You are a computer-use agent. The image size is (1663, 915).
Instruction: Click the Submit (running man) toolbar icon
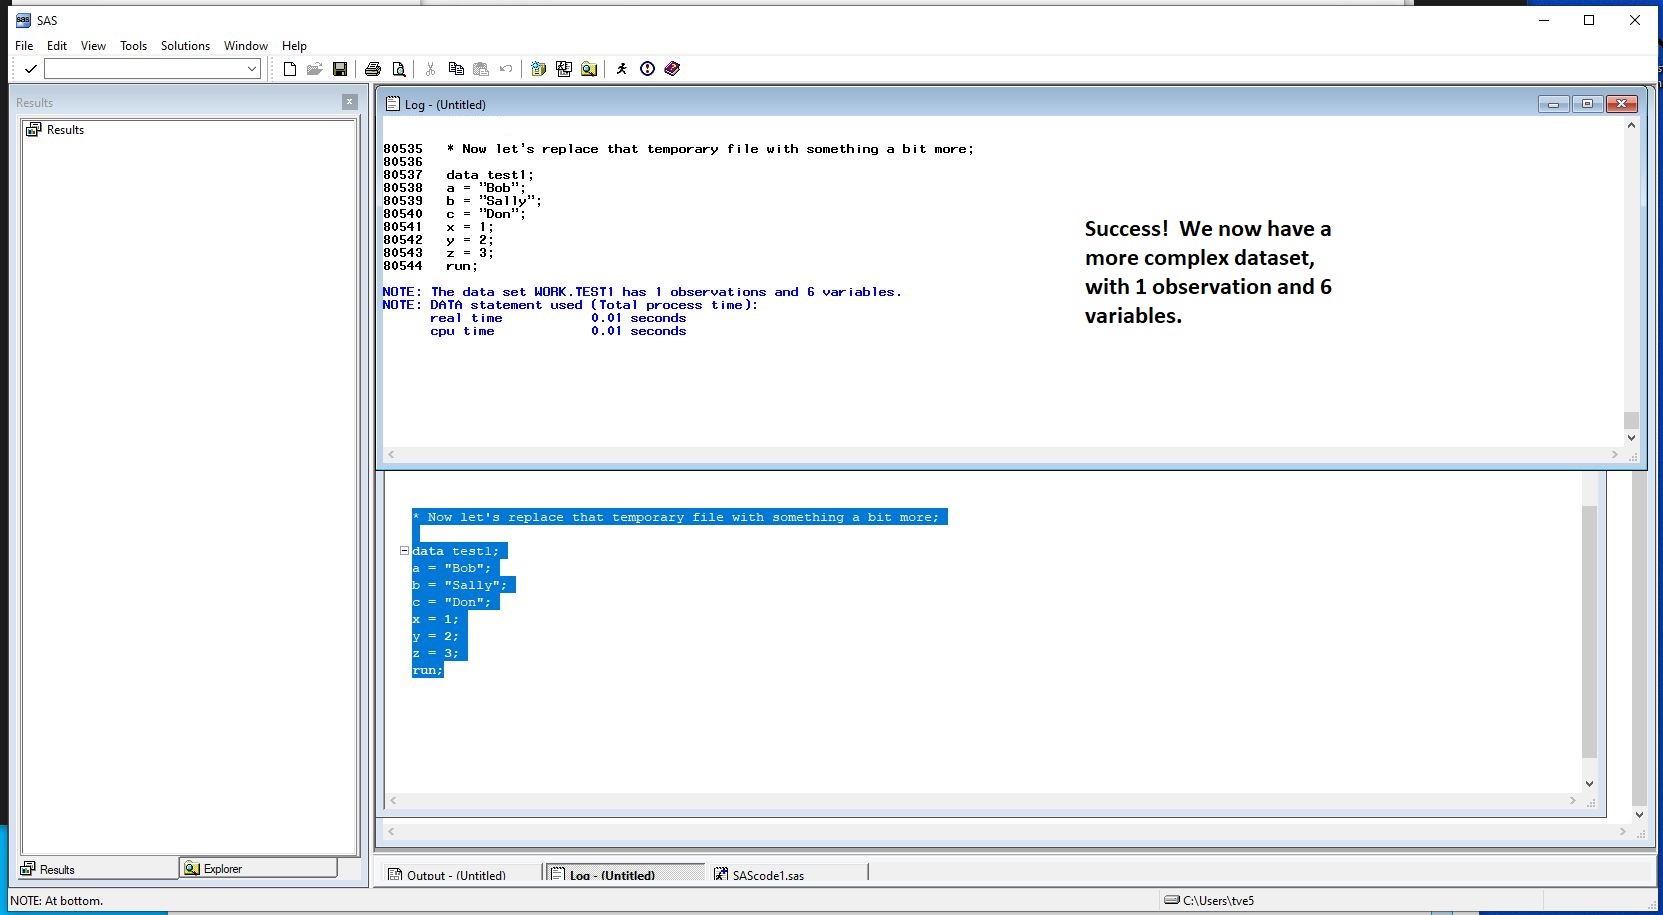click(x=621, y=69)
